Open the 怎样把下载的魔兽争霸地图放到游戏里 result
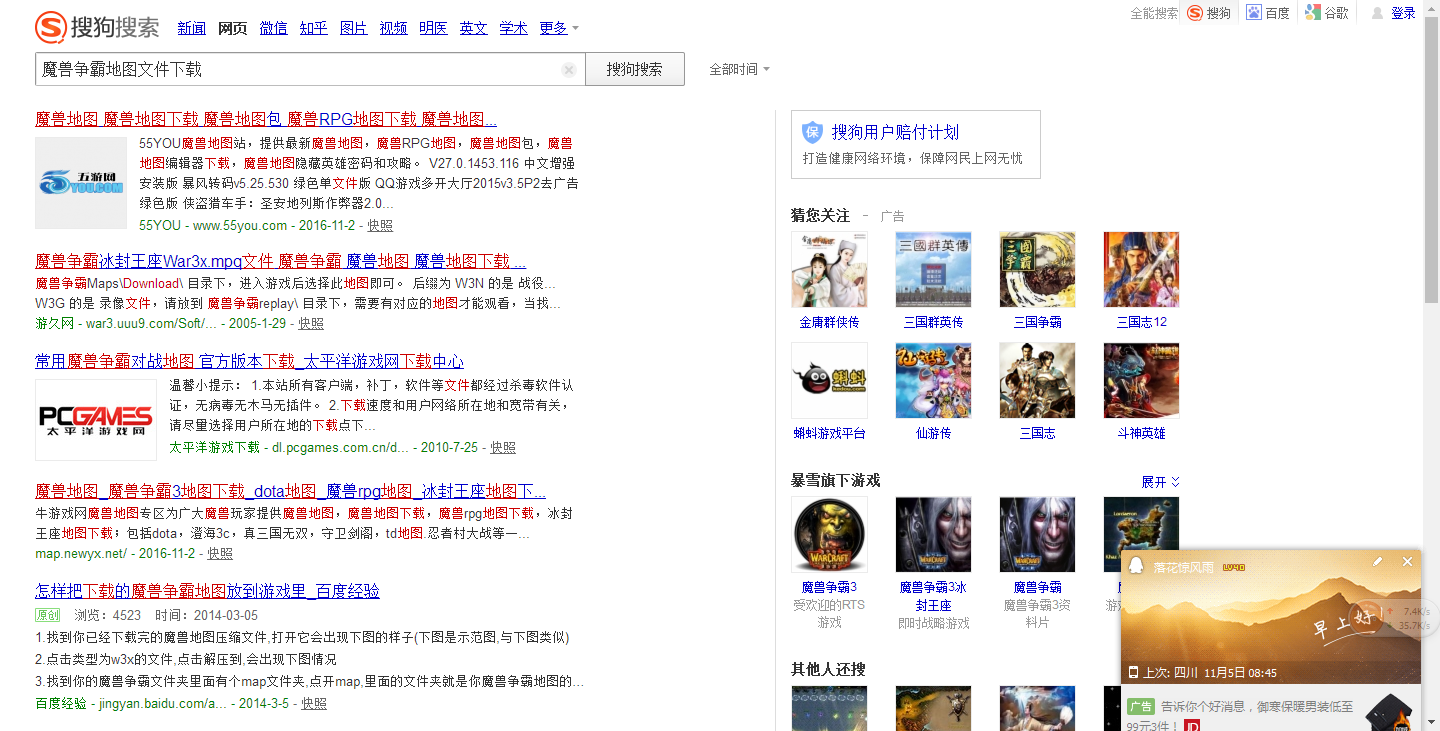1440x731 pixels. [207, 591]
